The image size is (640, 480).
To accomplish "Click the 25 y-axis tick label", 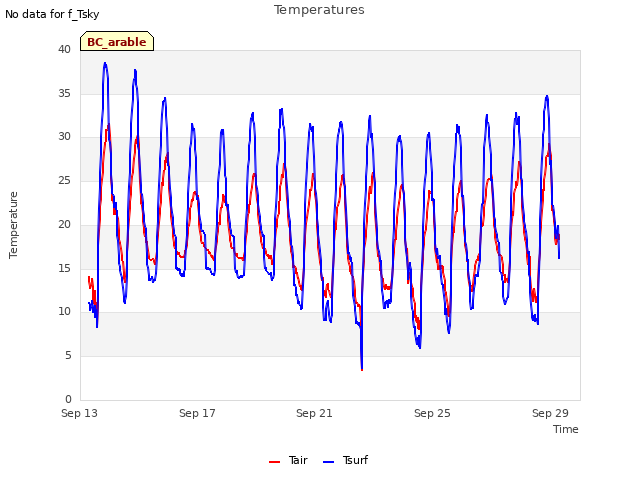I will (x=64, y=180).
